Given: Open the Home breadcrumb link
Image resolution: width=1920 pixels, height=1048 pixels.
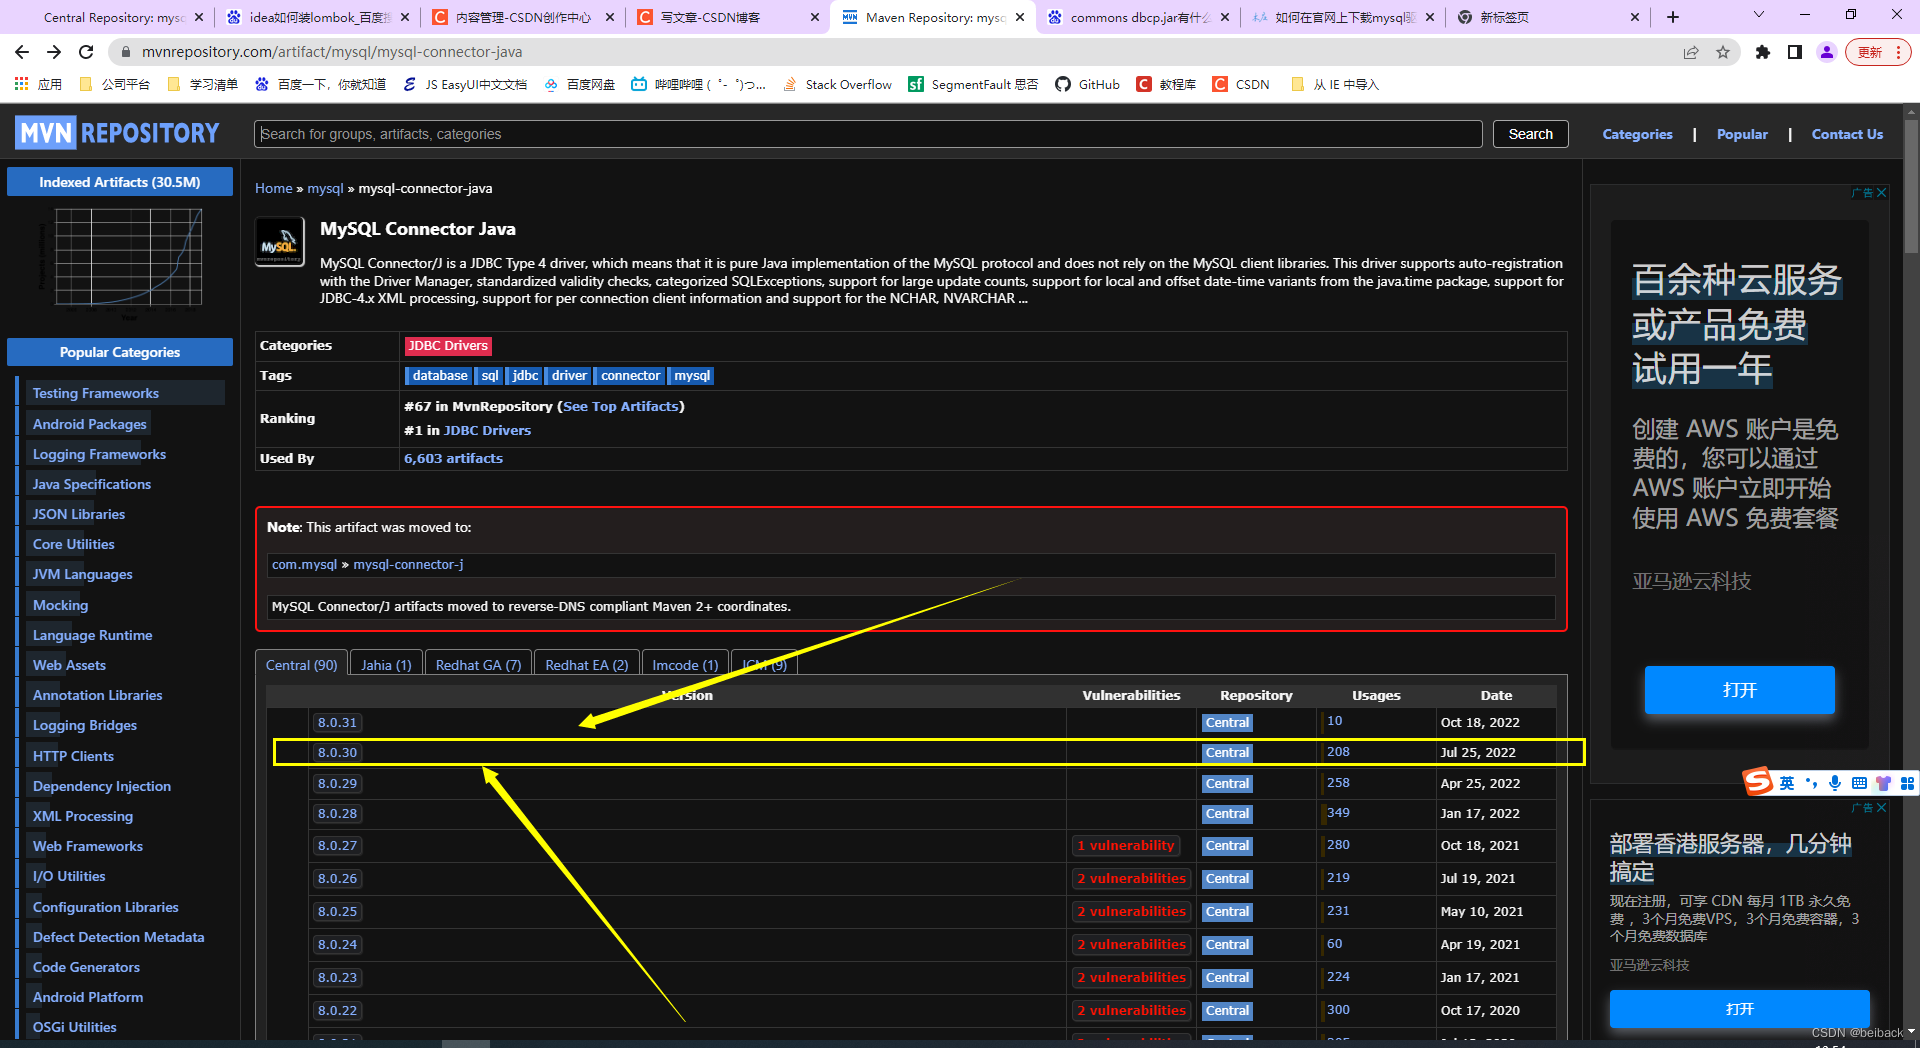Looking at the screenshot, I should point(273,188).
